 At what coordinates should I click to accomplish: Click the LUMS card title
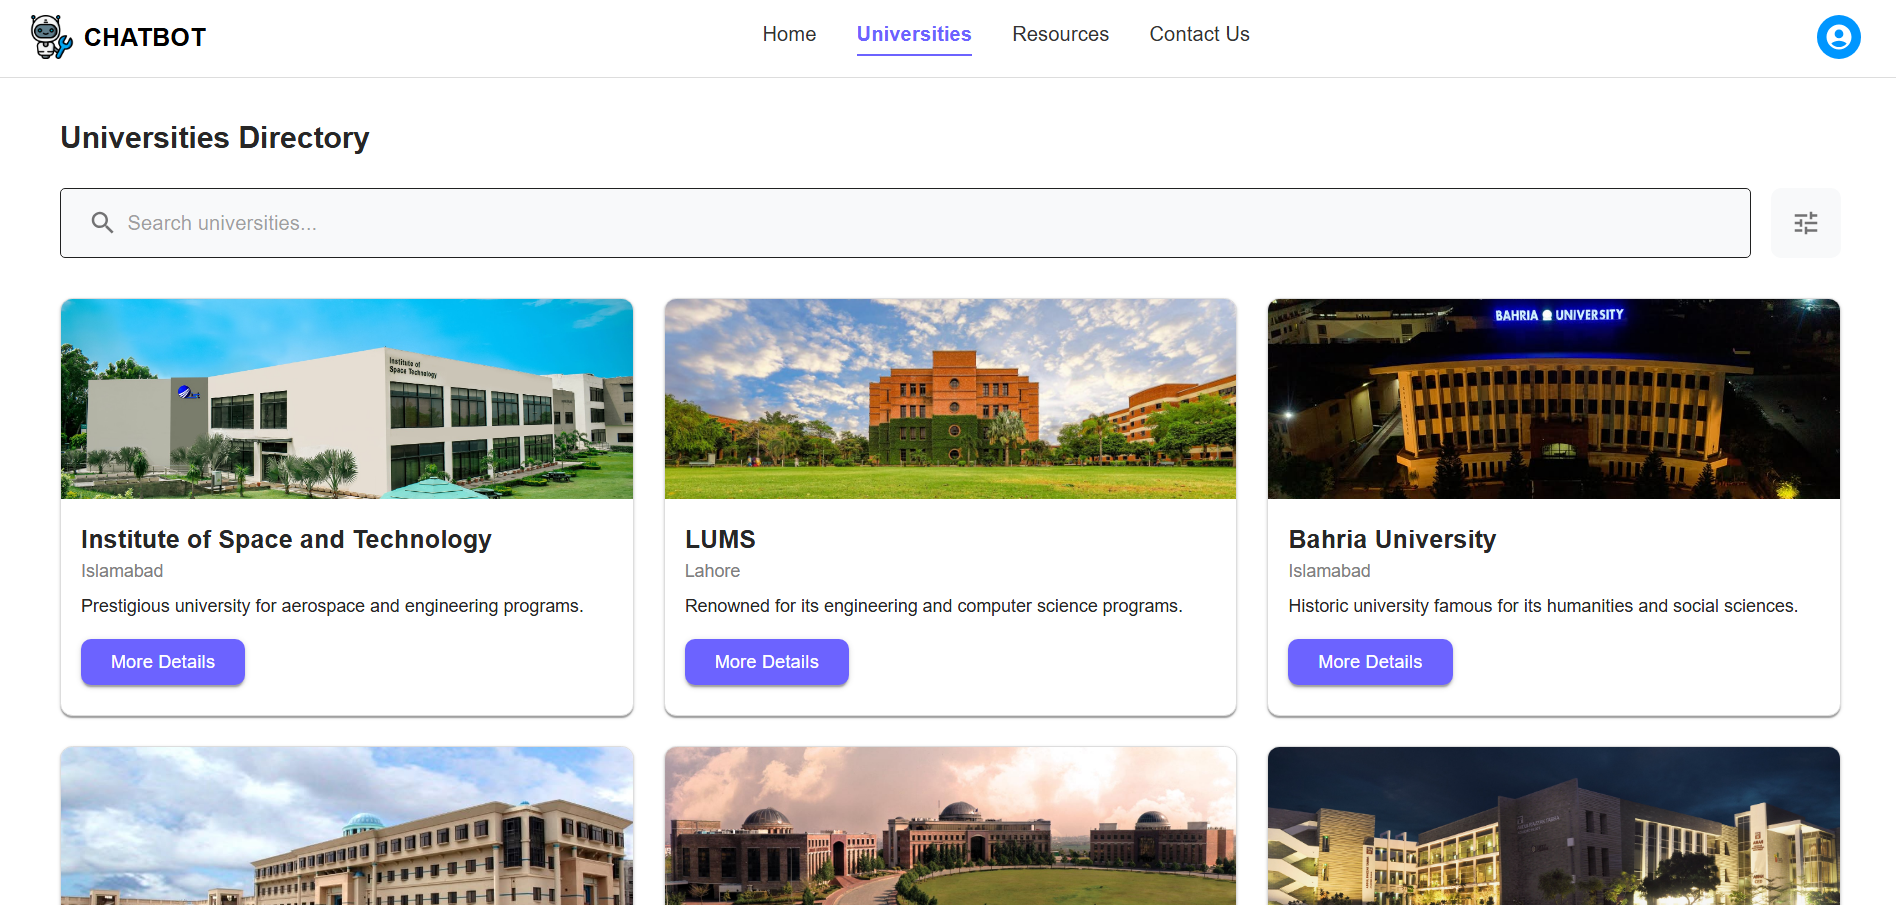pos(720,540)
